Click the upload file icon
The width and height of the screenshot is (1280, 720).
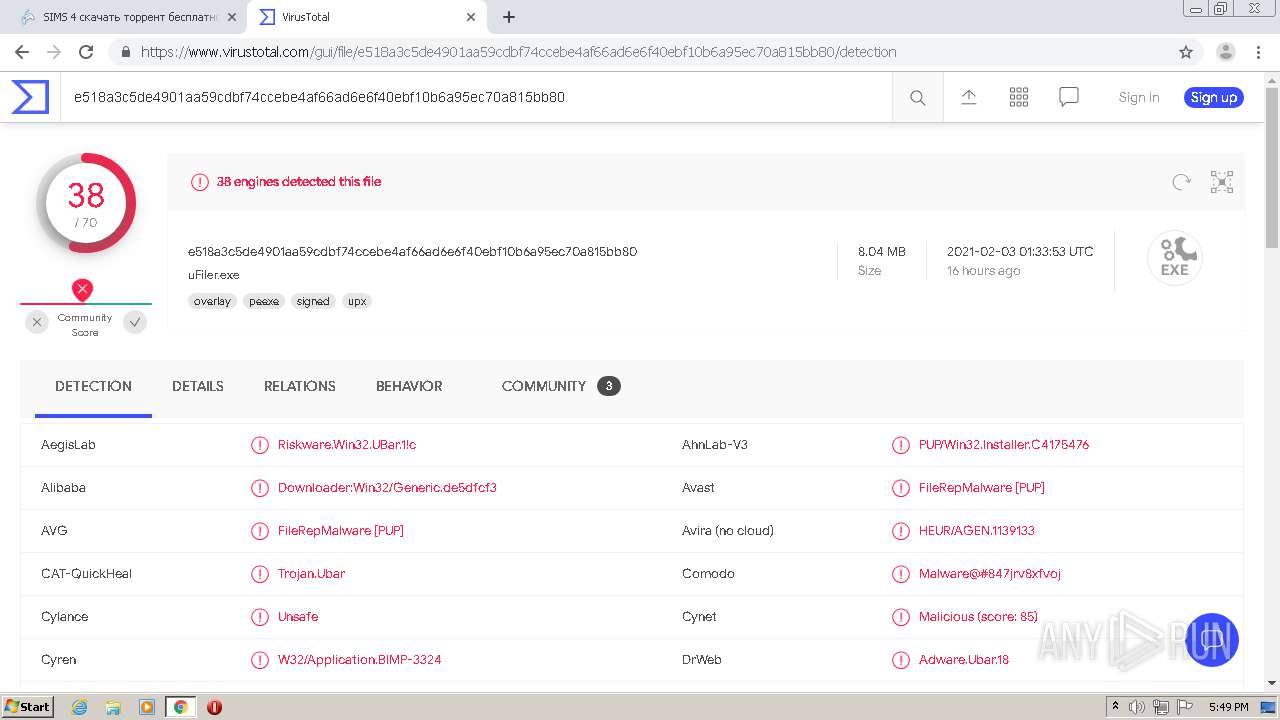point(968,97)
